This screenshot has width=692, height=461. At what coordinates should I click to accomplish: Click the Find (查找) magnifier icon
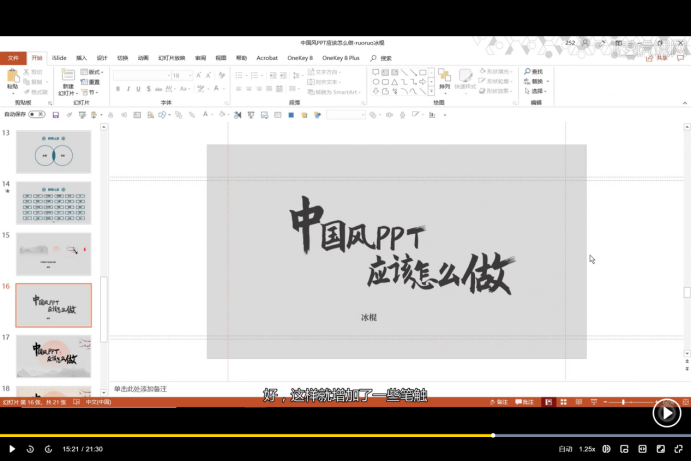tap(527, 71)
